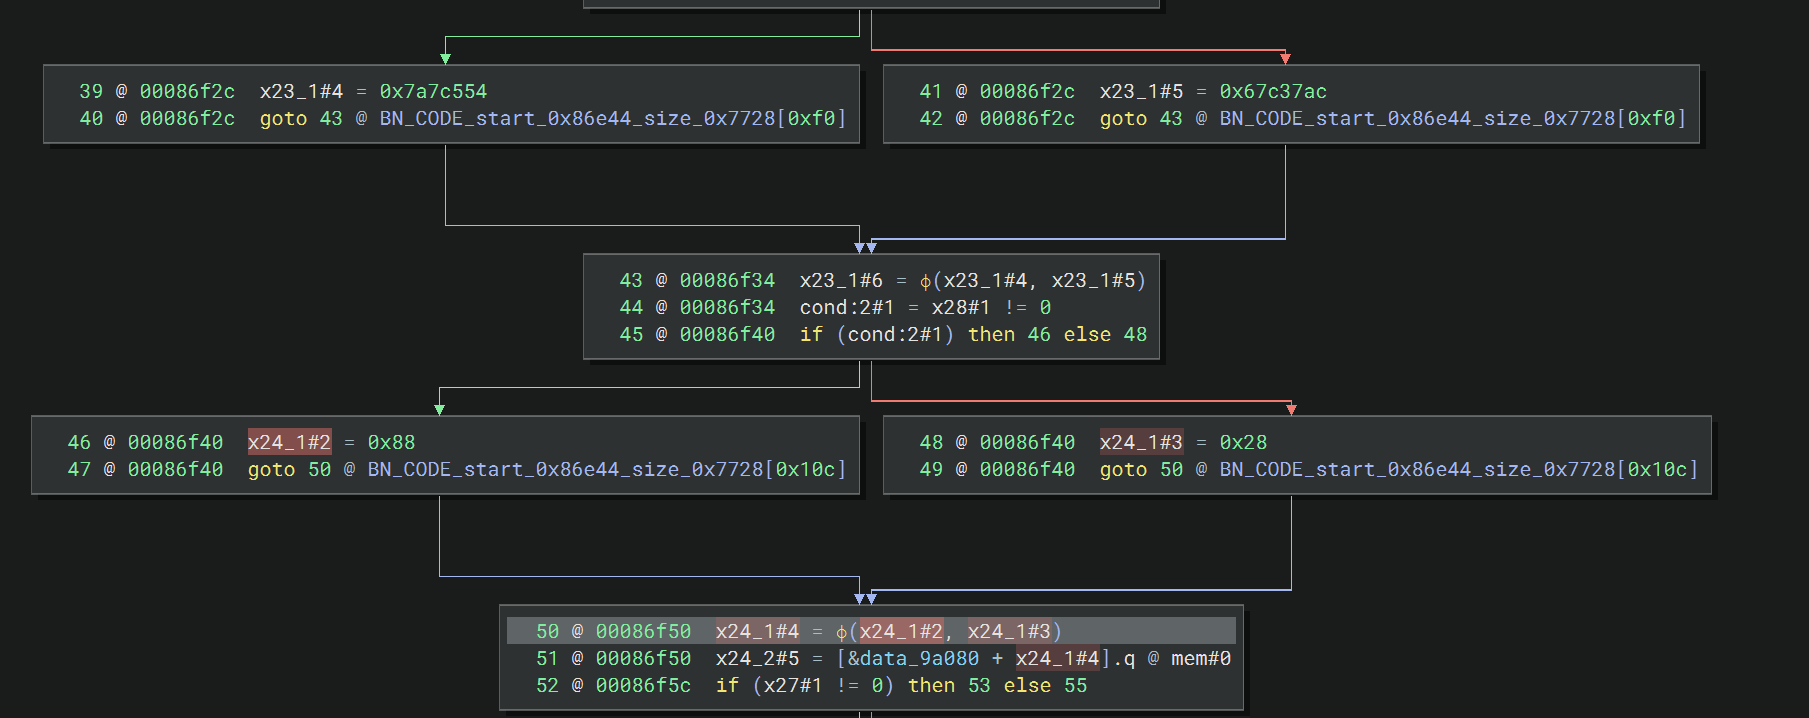The height and width of the screenshot is (718, 1809).
Task: Select cond:2#1 definition on line 44
Action: click(847, 307)
